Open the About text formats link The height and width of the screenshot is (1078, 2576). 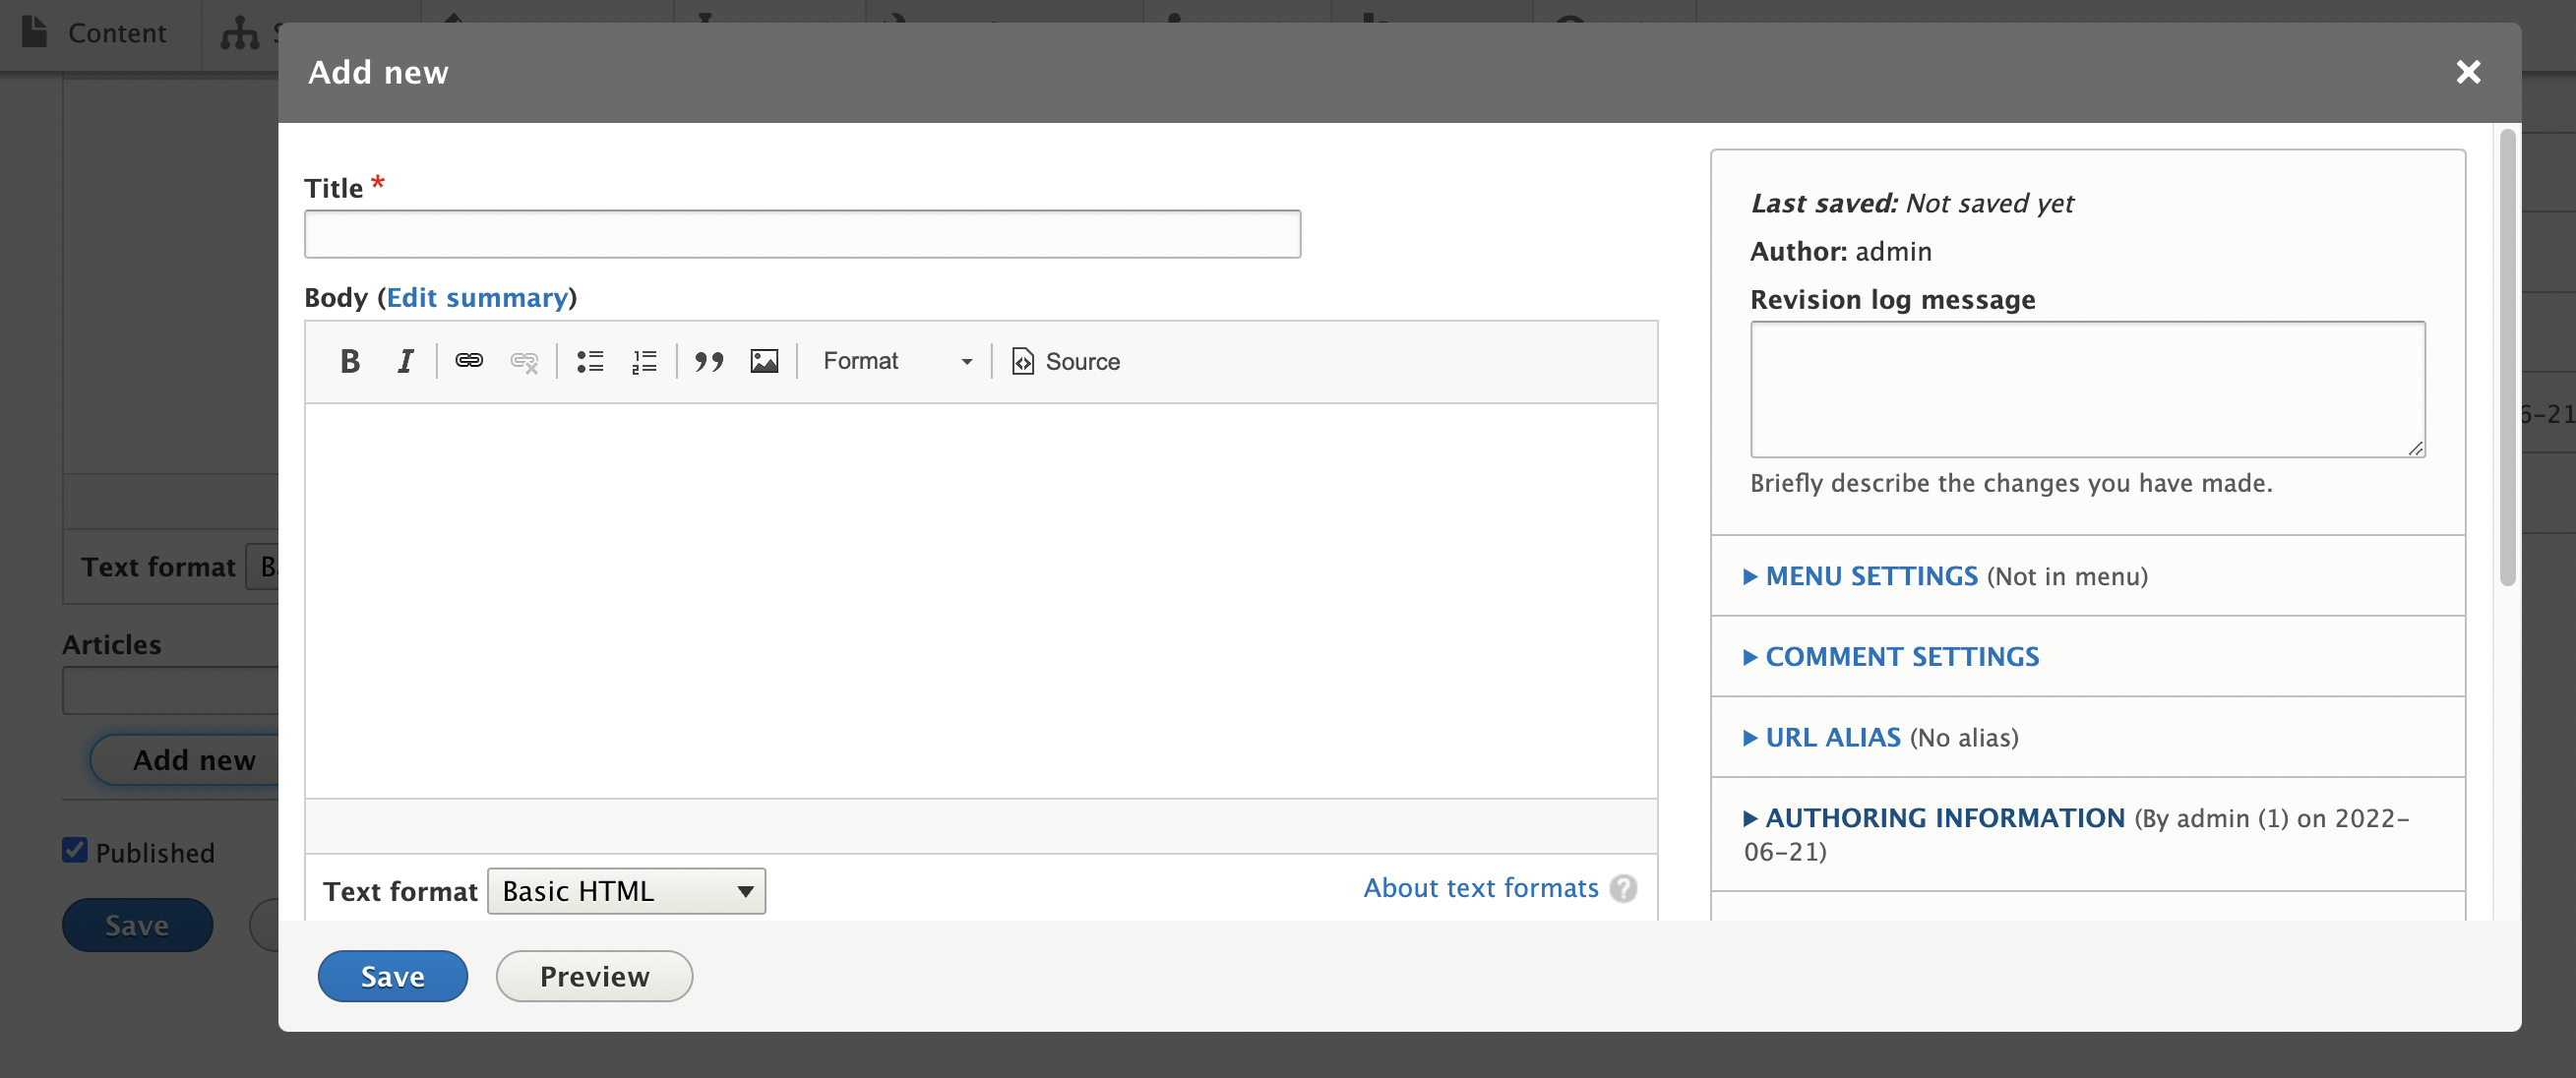click(x=1481, y=888)
